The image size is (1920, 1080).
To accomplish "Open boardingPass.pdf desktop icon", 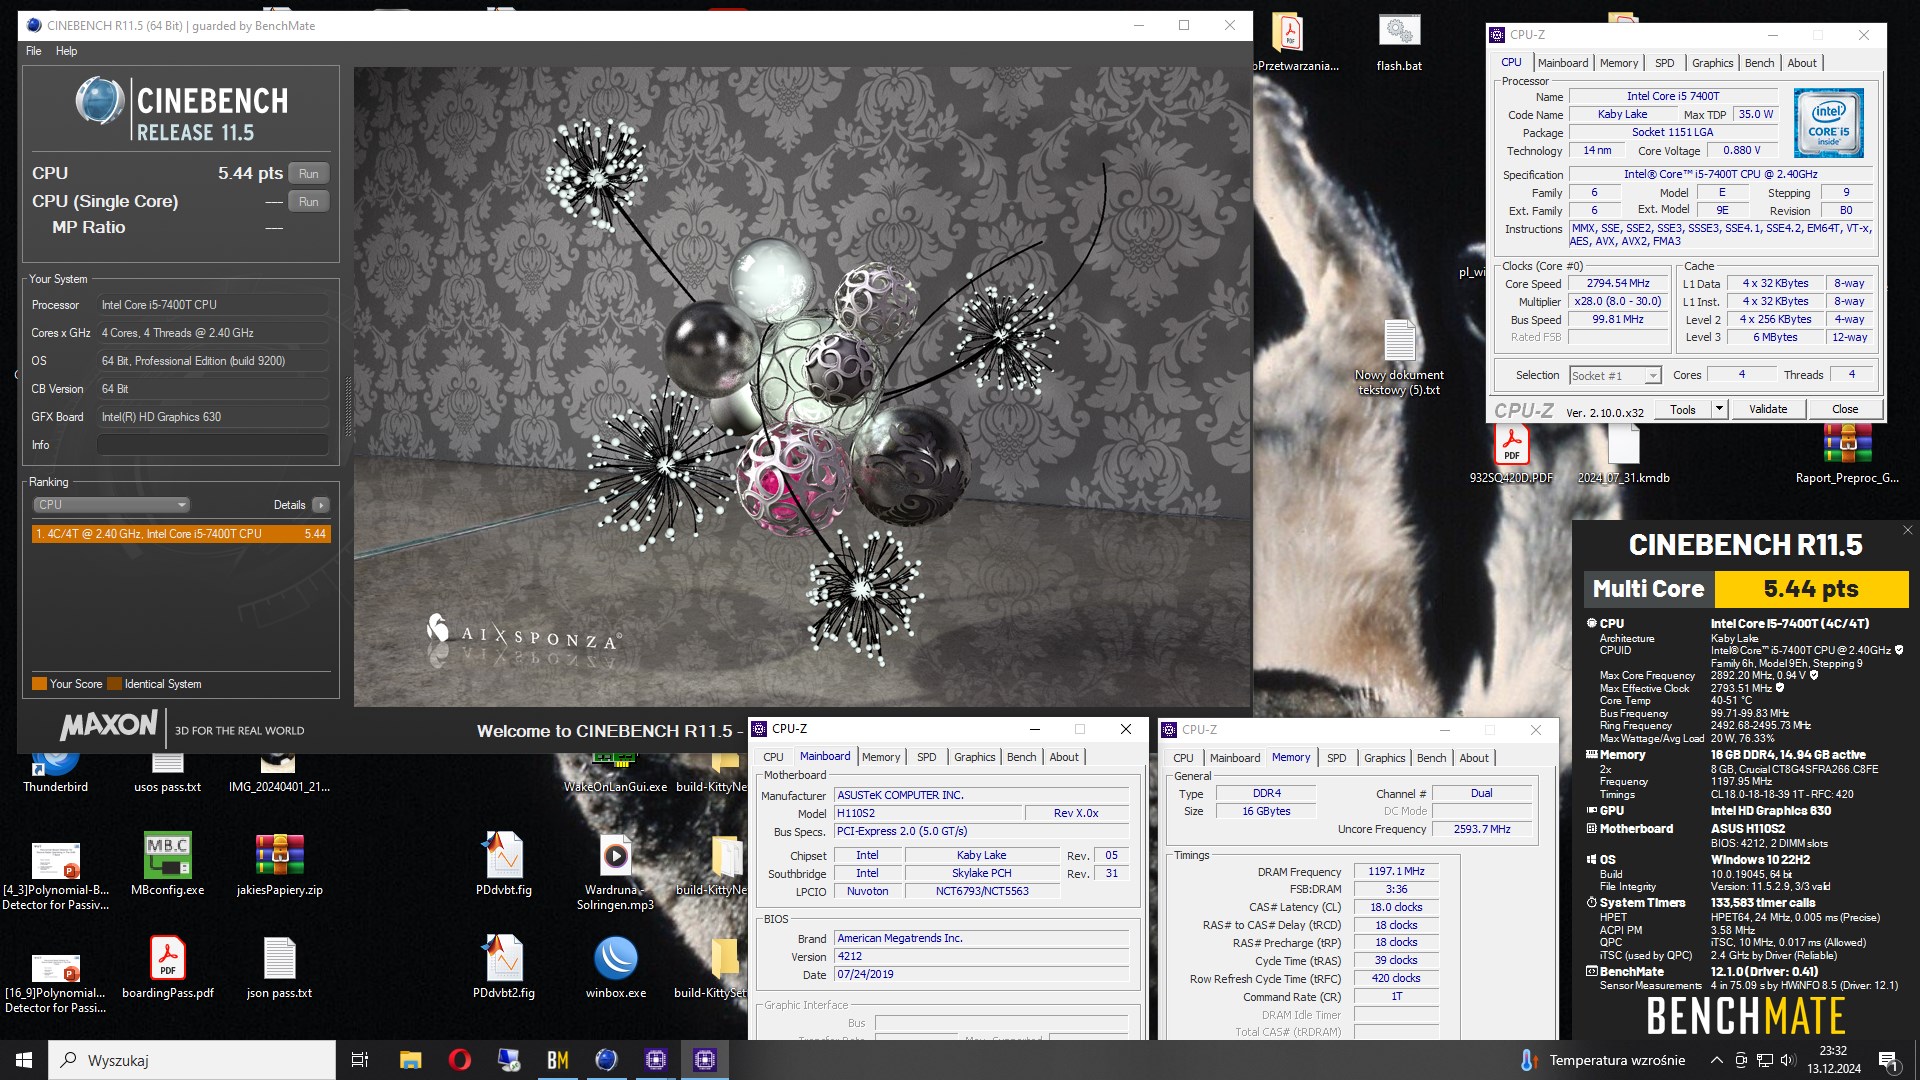I will [x=167, y=968].
